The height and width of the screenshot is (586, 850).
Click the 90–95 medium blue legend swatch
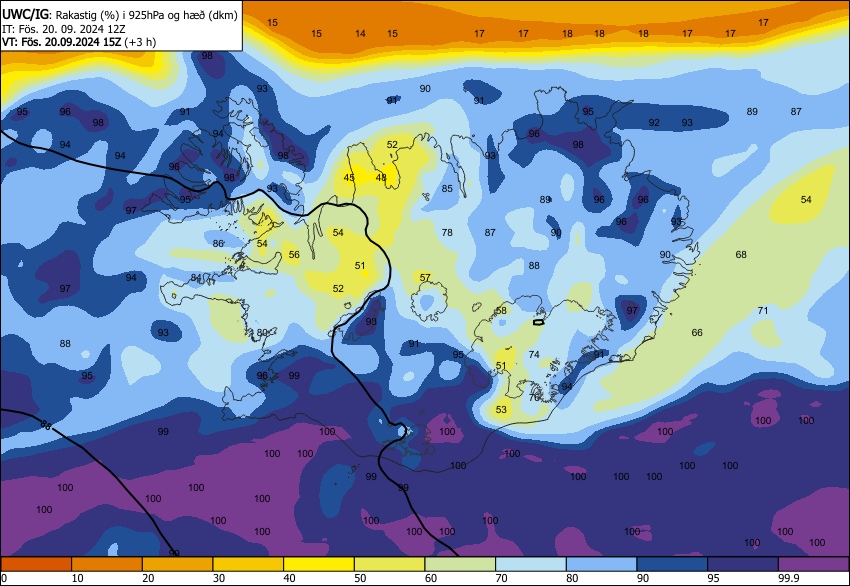click(672, 564)
